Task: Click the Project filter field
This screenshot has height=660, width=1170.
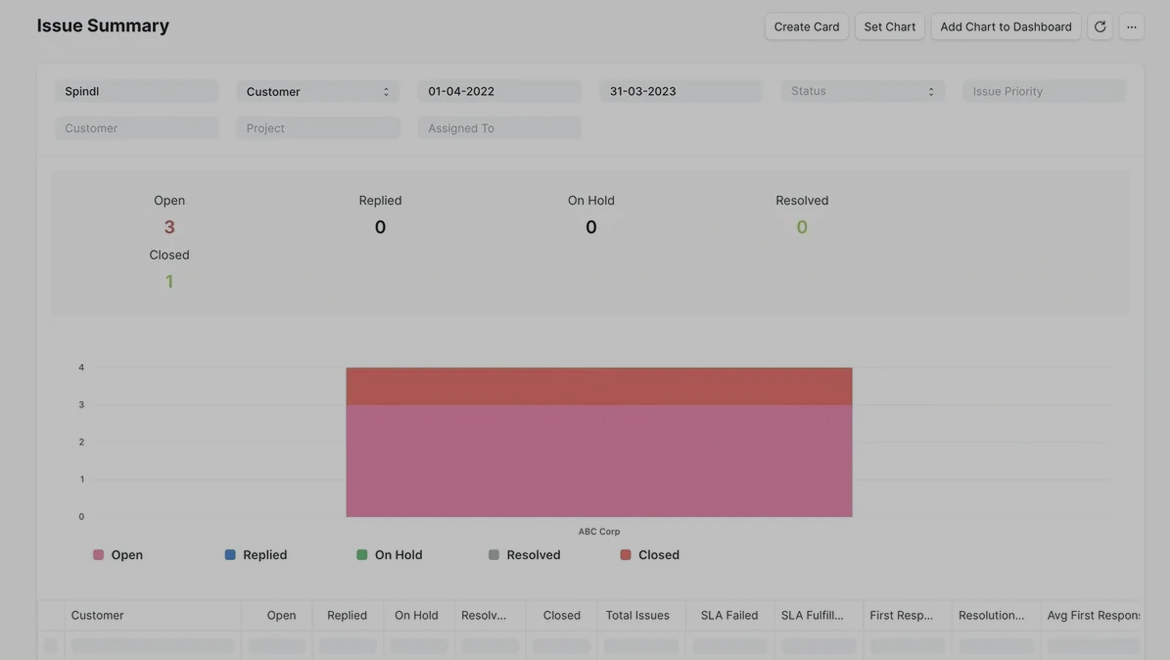Action: pyautogui.click(x=318, y=128)
